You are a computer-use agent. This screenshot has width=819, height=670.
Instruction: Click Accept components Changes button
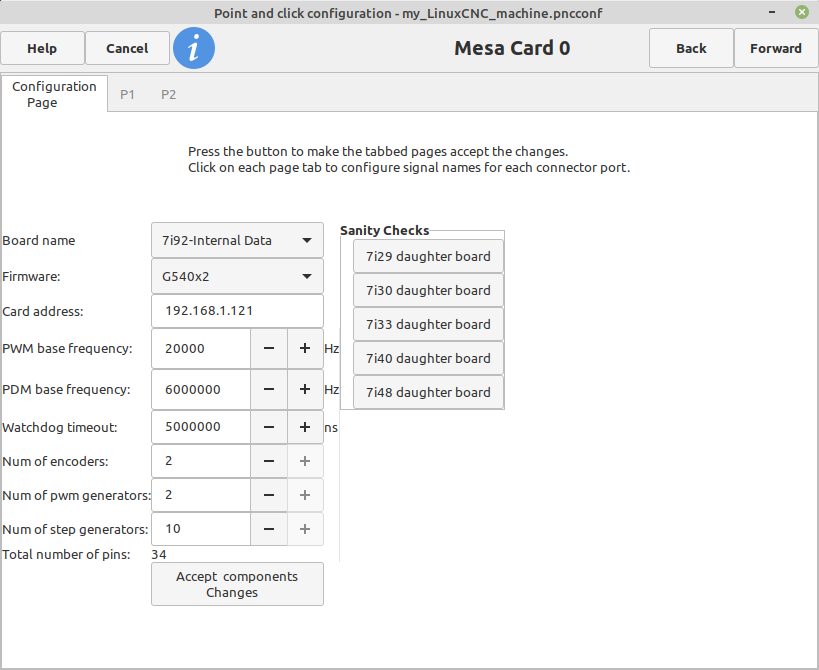coord(237,584)
